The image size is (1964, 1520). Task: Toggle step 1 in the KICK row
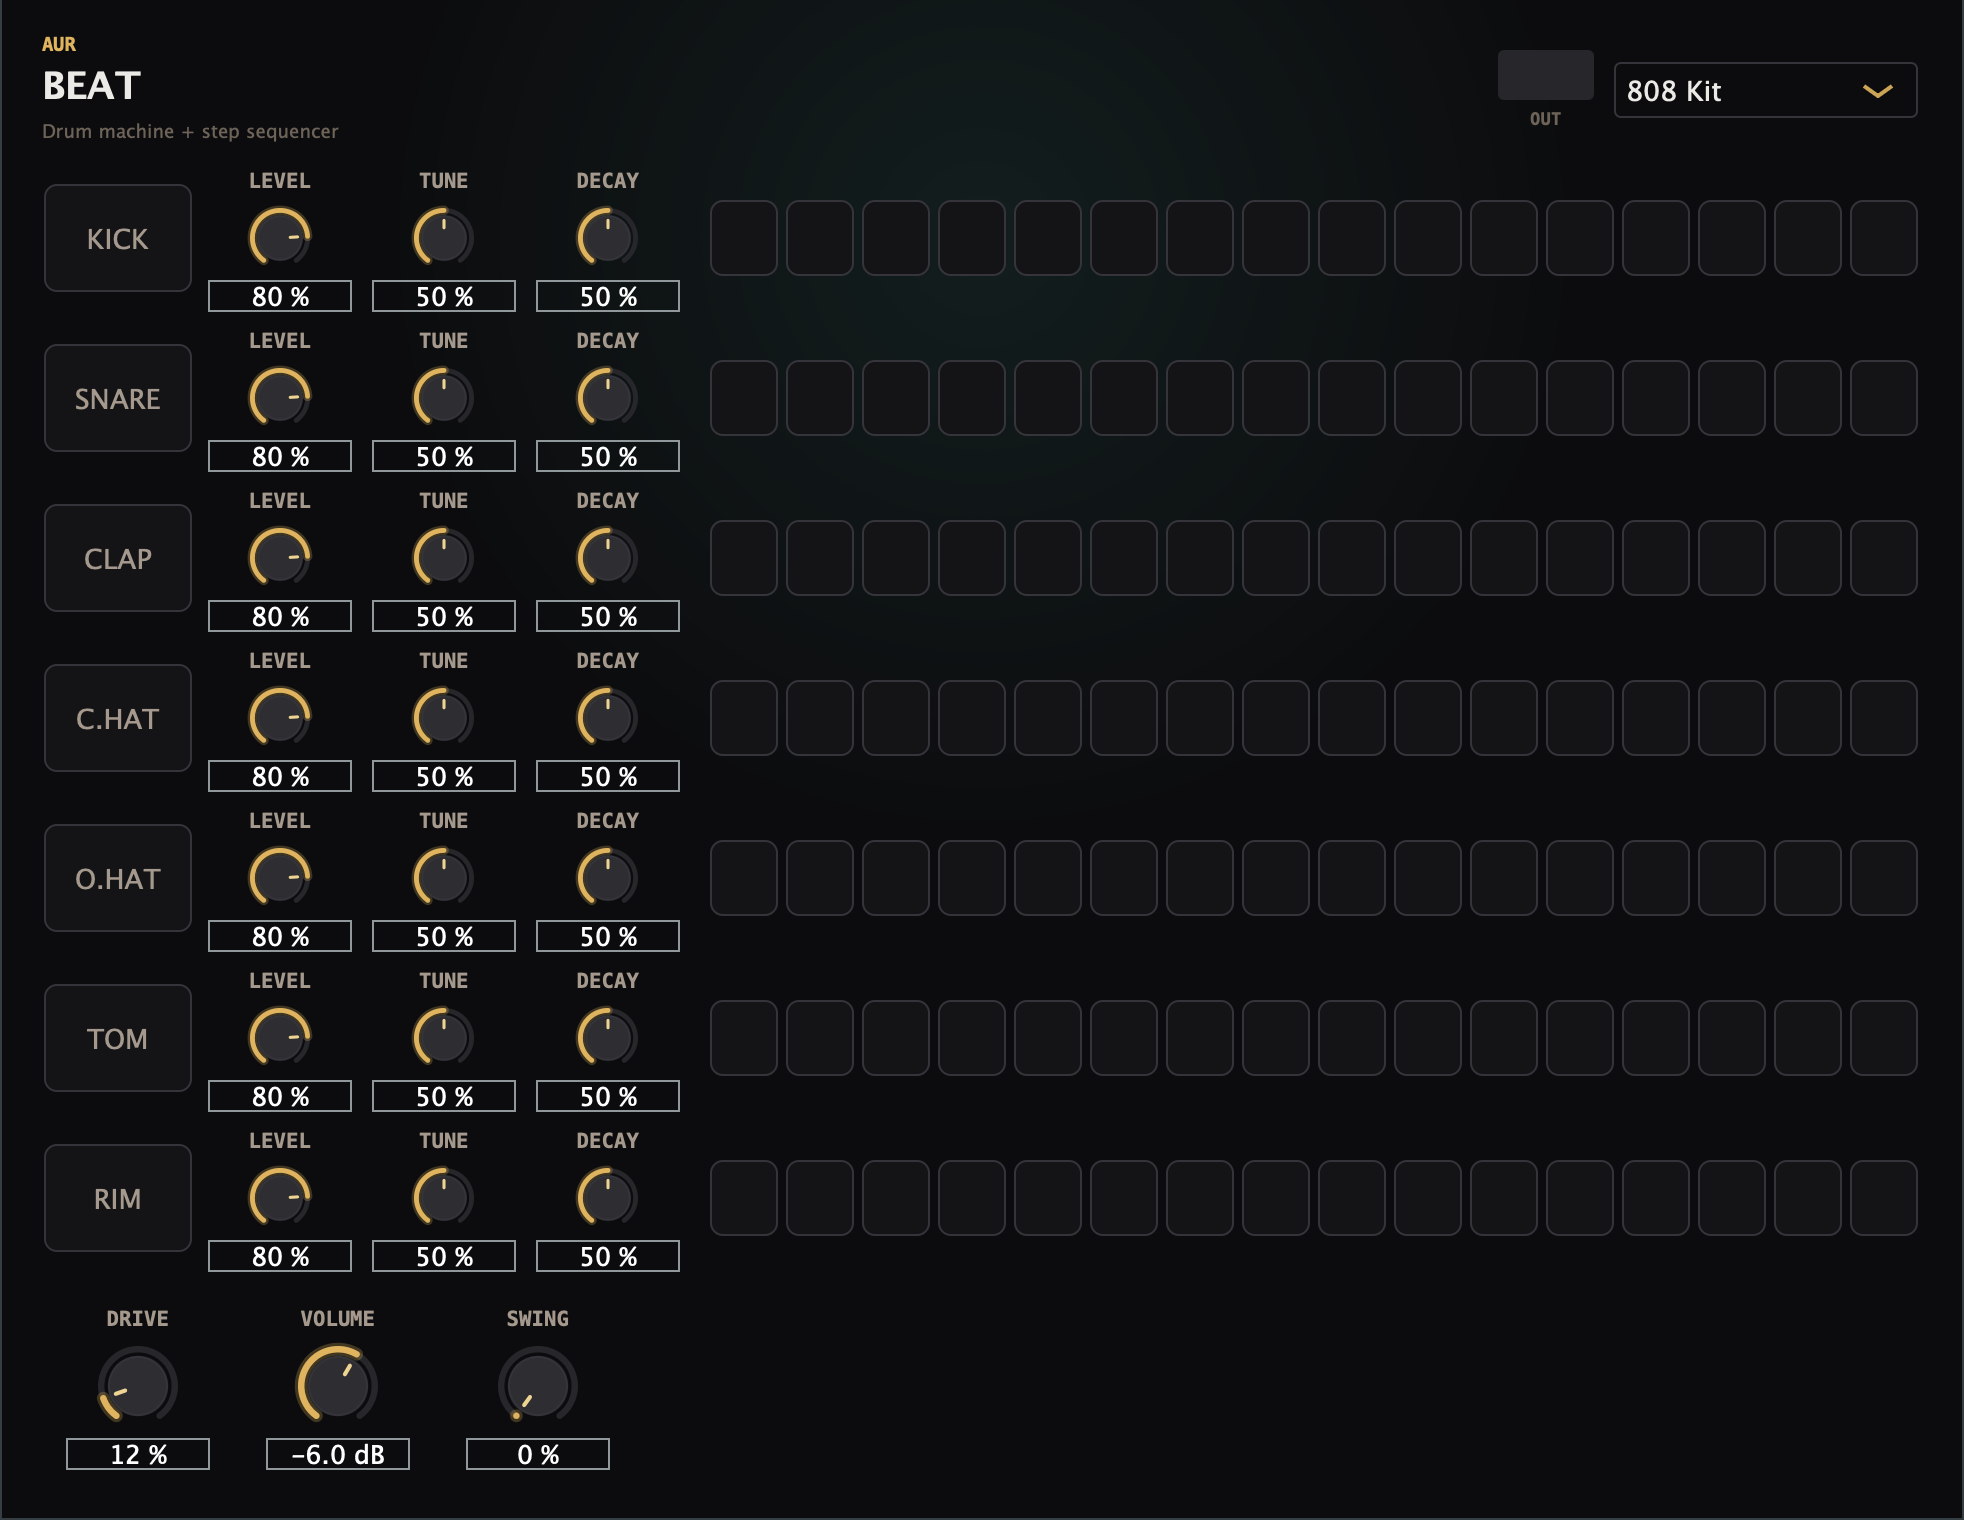click(x=744, y=238)
